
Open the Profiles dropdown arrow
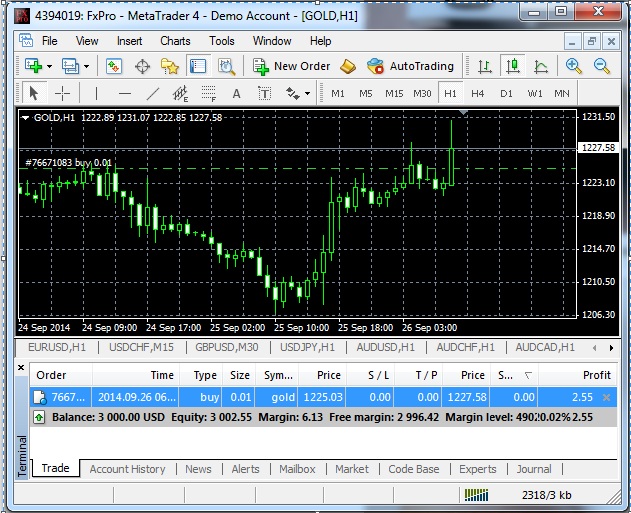(86, 66)
